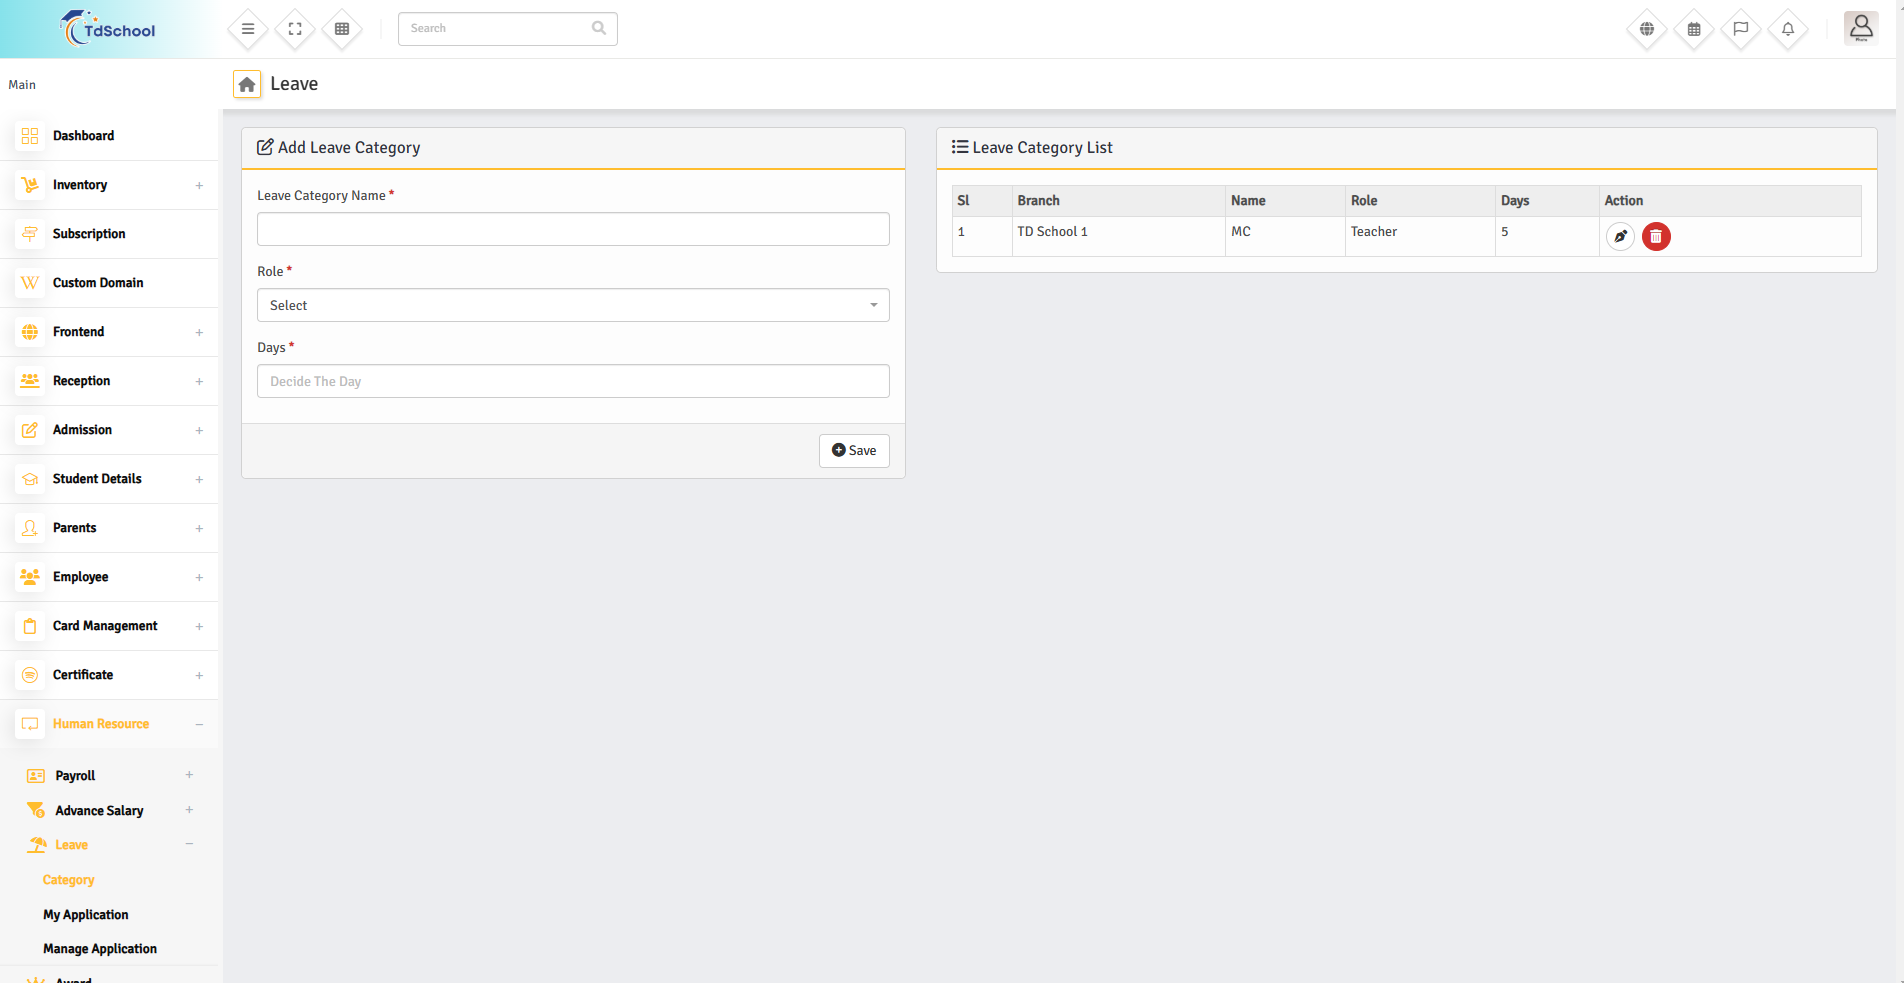The image size is (1904, 983).
Task: Open the user profile avatar
Action: 1861,28
